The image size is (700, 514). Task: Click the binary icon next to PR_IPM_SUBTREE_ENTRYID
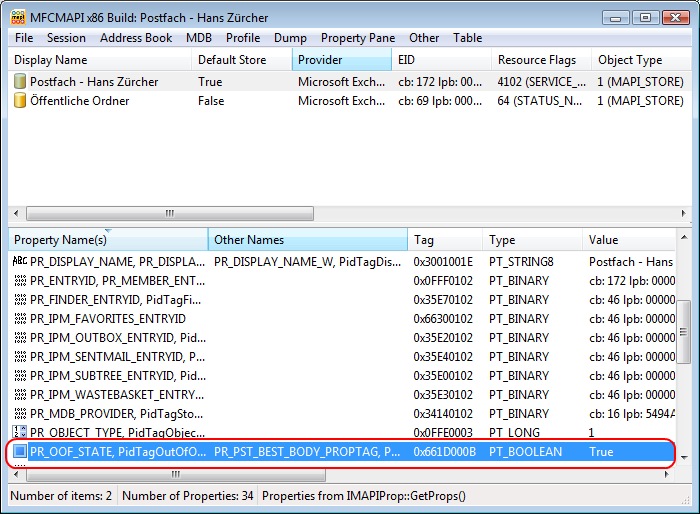[x=20, y=376]
